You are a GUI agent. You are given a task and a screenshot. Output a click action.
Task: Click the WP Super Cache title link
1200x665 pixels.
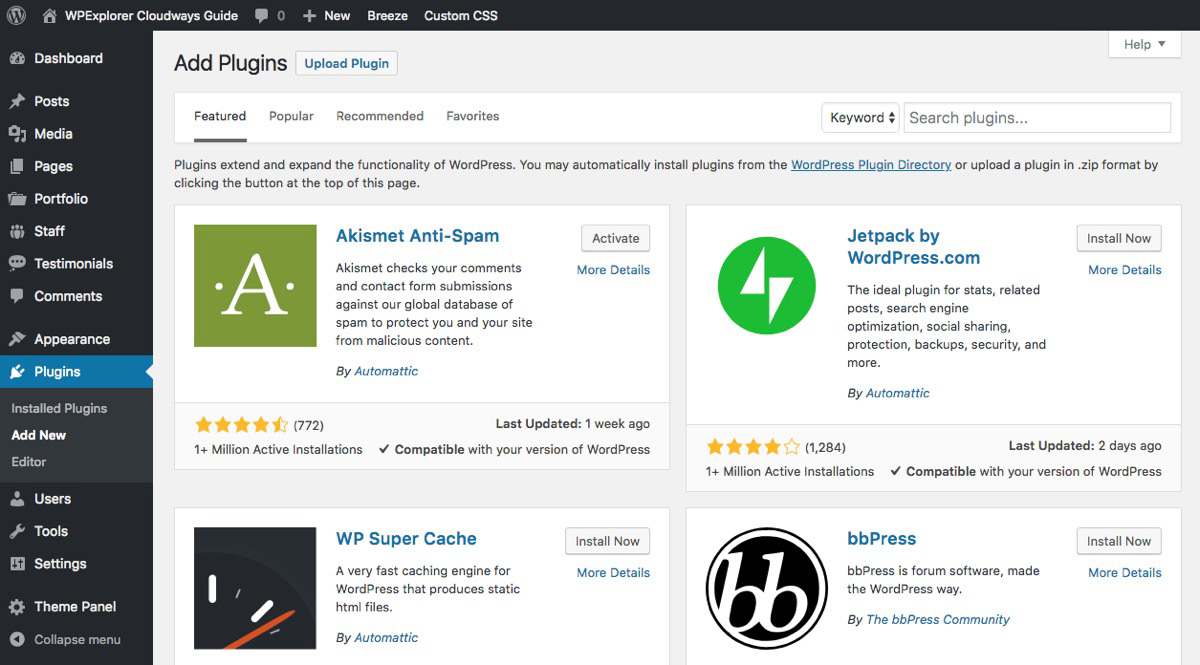406,539
